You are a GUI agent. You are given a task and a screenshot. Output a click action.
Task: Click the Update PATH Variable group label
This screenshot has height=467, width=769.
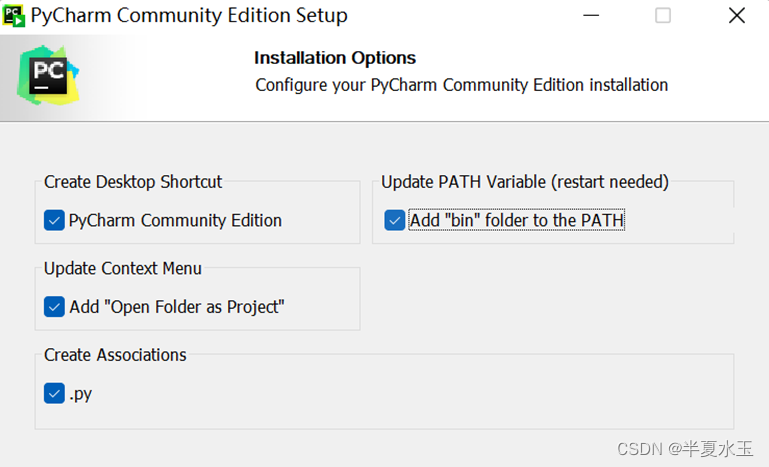[525, 182]
